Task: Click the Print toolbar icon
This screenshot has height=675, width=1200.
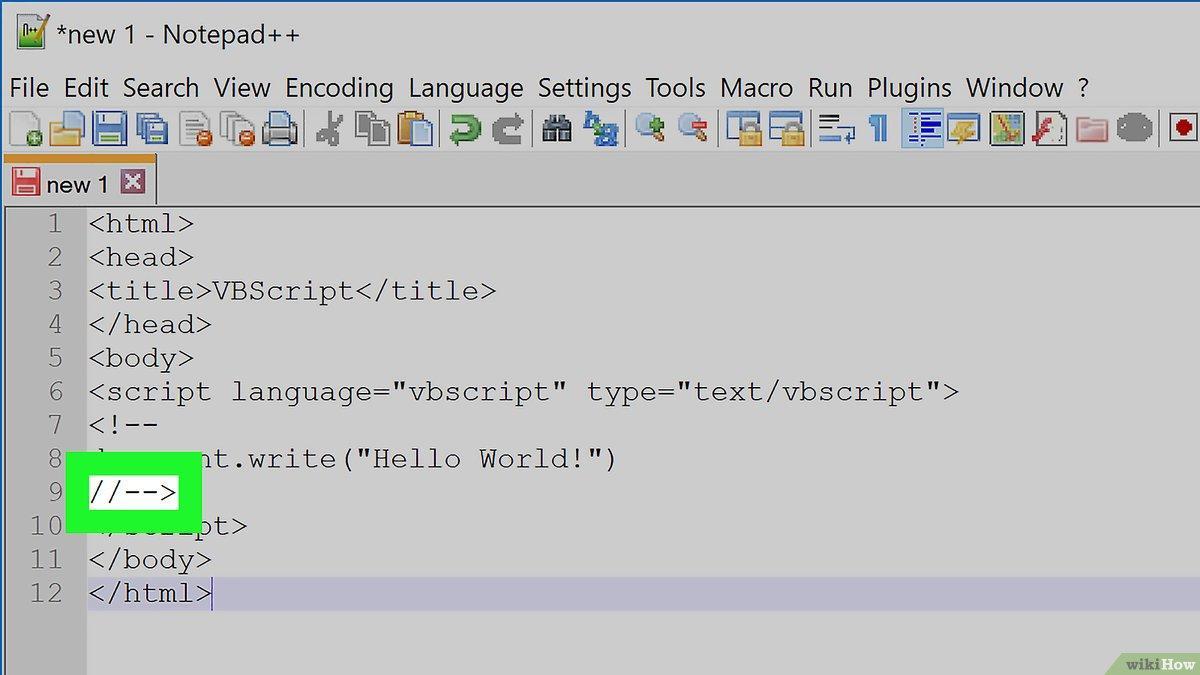Action: (x=281, y=129)
